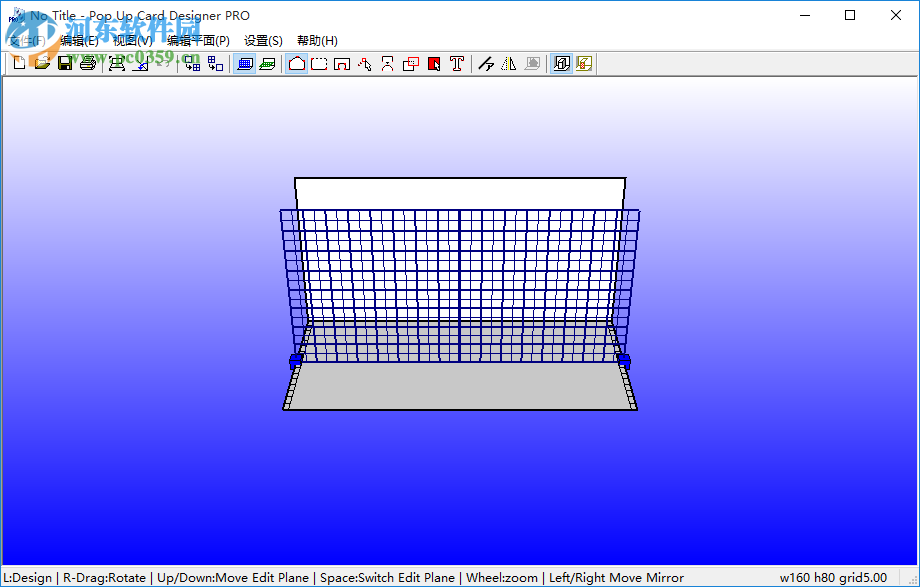The height and width of the screenshot is (587, 920).
Task: Toggle the 3D box view button
Action: pos(562,63)
